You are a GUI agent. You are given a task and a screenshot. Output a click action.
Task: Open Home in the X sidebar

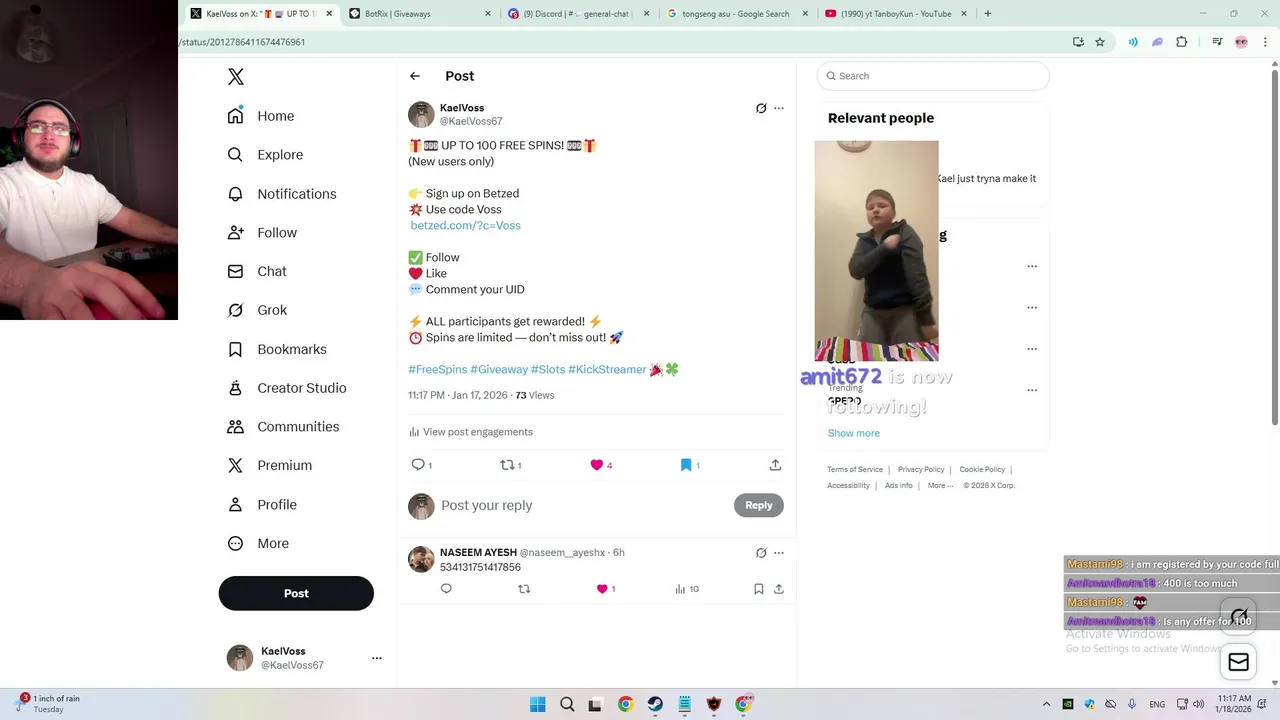[x=261, y=116]
